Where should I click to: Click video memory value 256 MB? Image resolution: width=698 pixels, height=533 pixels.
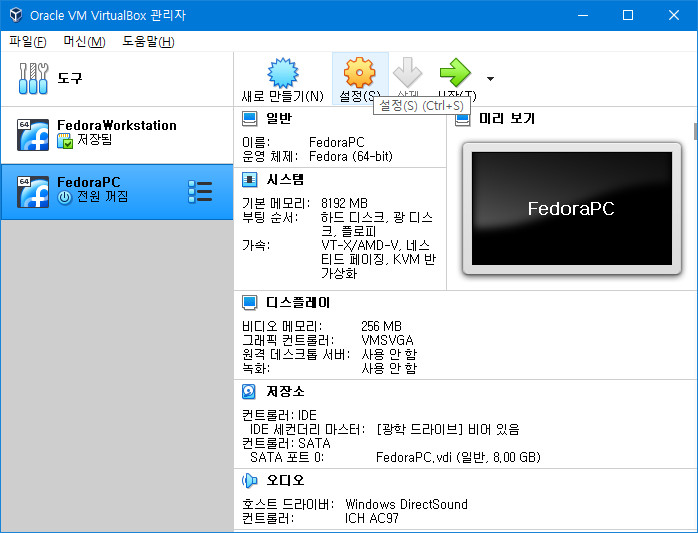(x=381, y=326)
